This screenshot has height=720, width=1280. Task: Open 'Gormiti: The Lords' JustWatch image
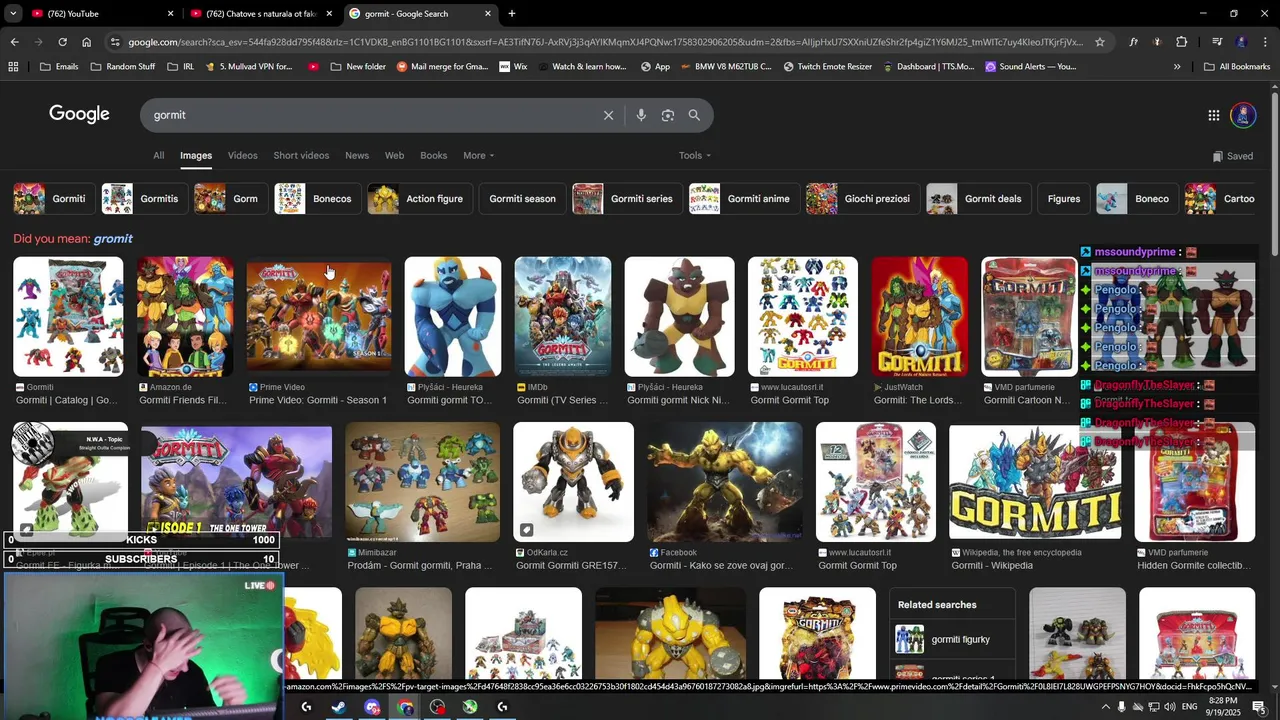click(x=920, y=317)
